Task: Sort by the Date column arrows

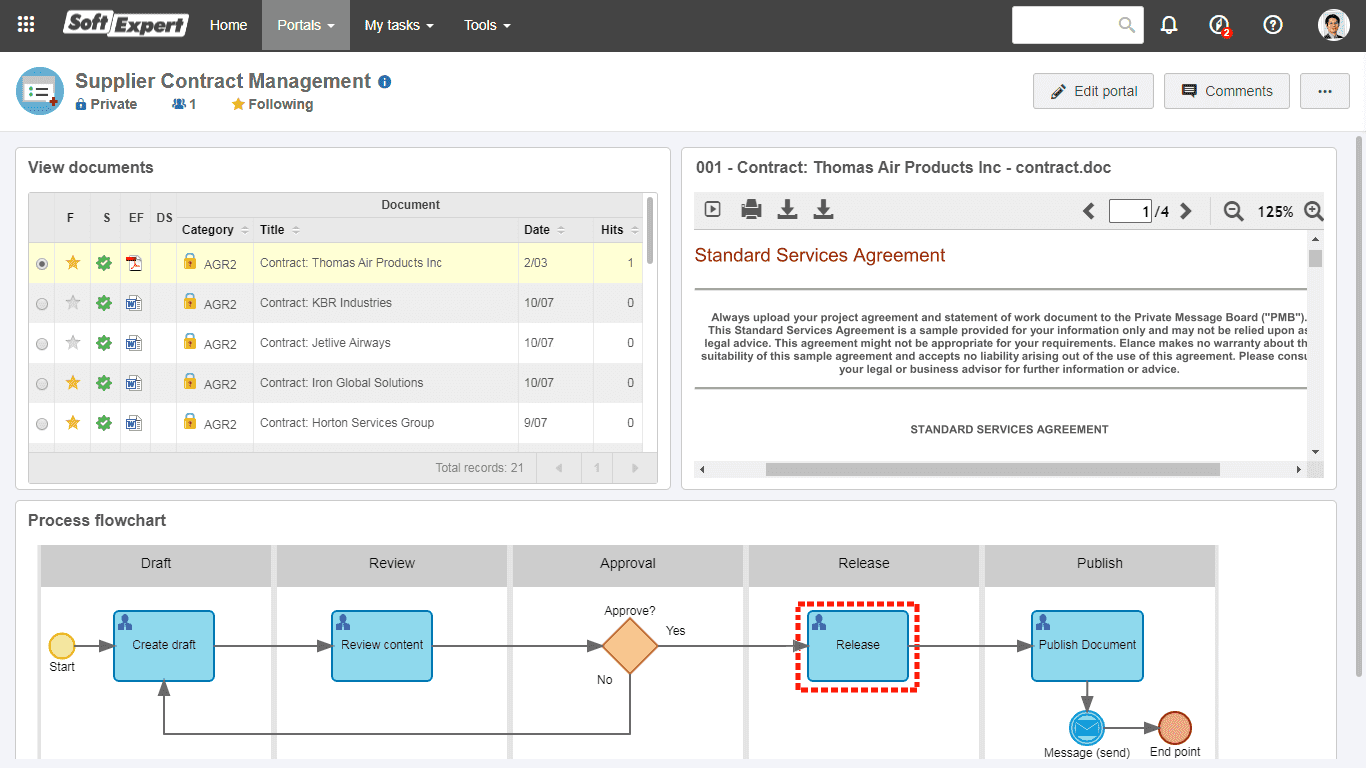Action: pos(560,230)
